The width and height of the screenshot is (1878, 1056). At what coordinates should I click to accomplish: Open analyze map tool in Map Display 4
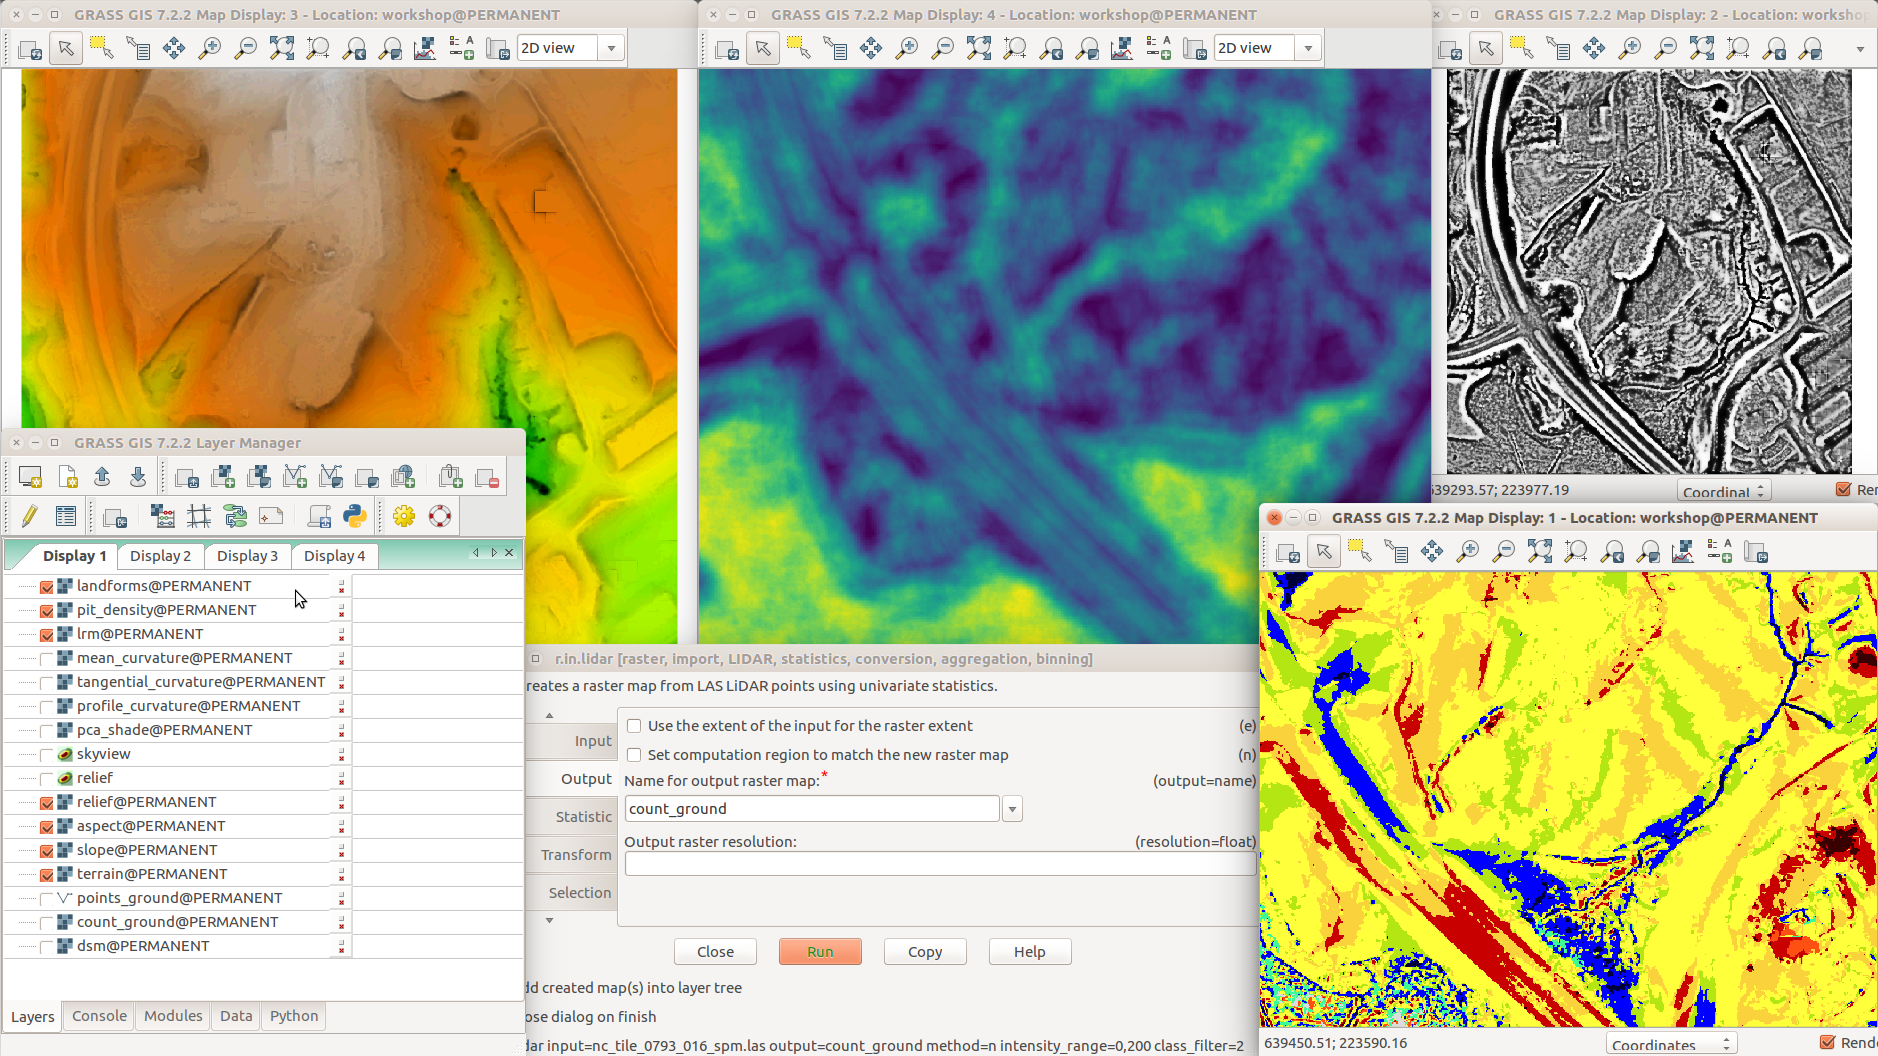[1122, 48]
